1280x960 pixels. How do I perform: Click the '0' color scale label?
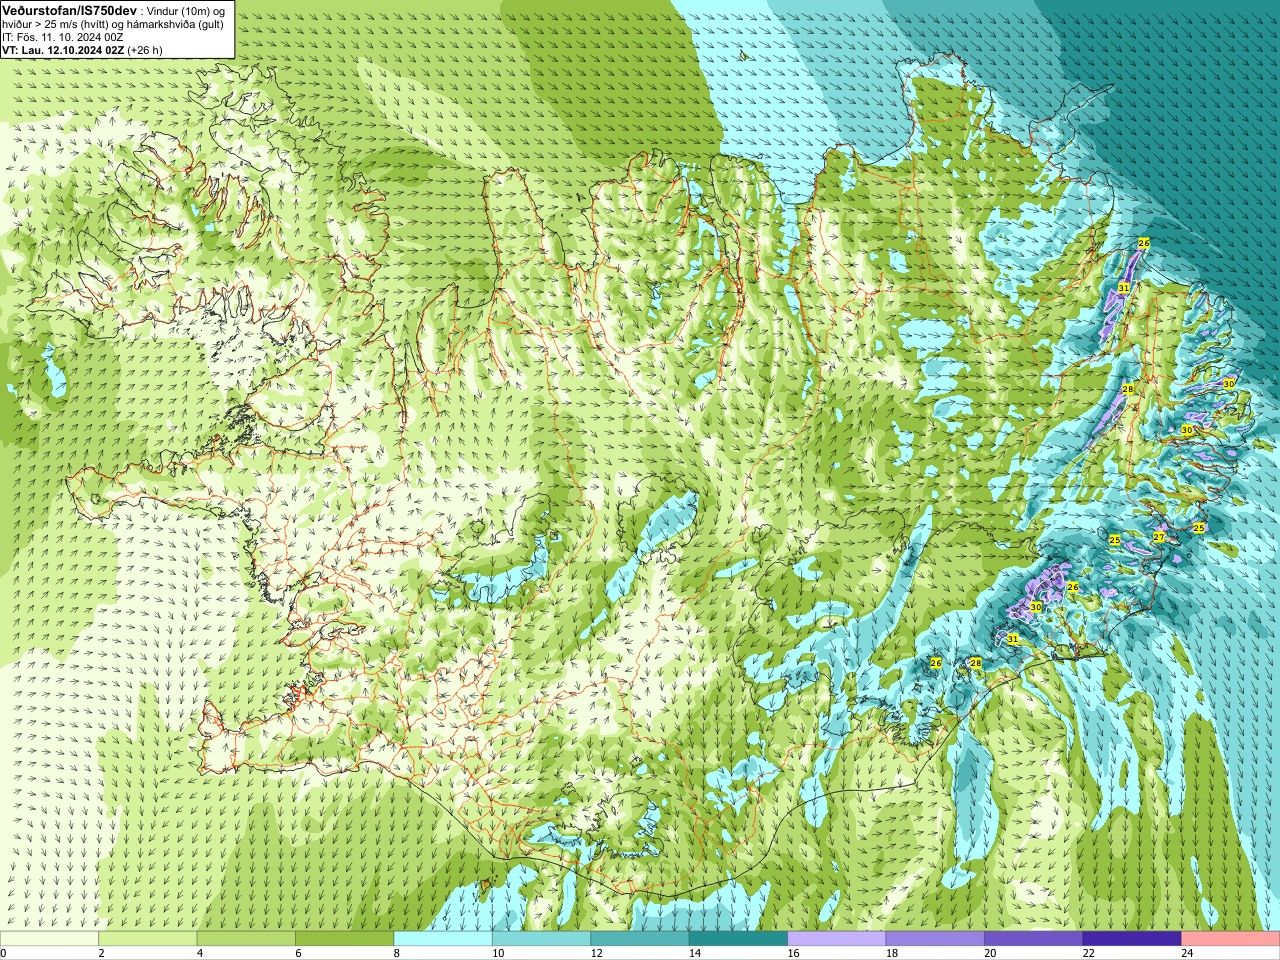point(4,953)
